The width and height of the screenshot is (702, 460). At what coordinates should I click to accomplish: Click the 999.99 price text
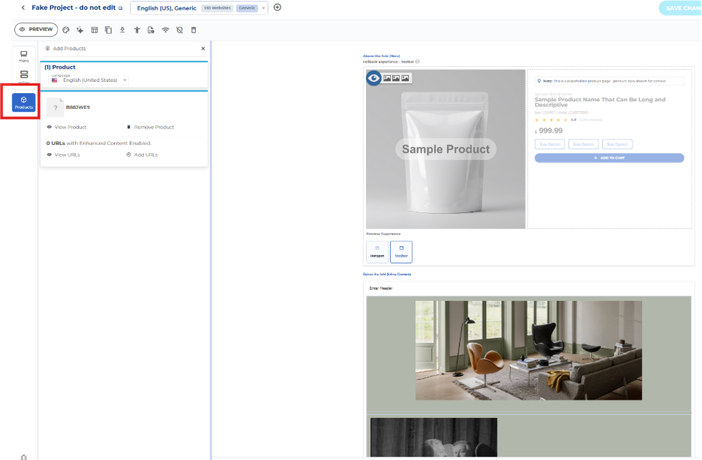550,130
